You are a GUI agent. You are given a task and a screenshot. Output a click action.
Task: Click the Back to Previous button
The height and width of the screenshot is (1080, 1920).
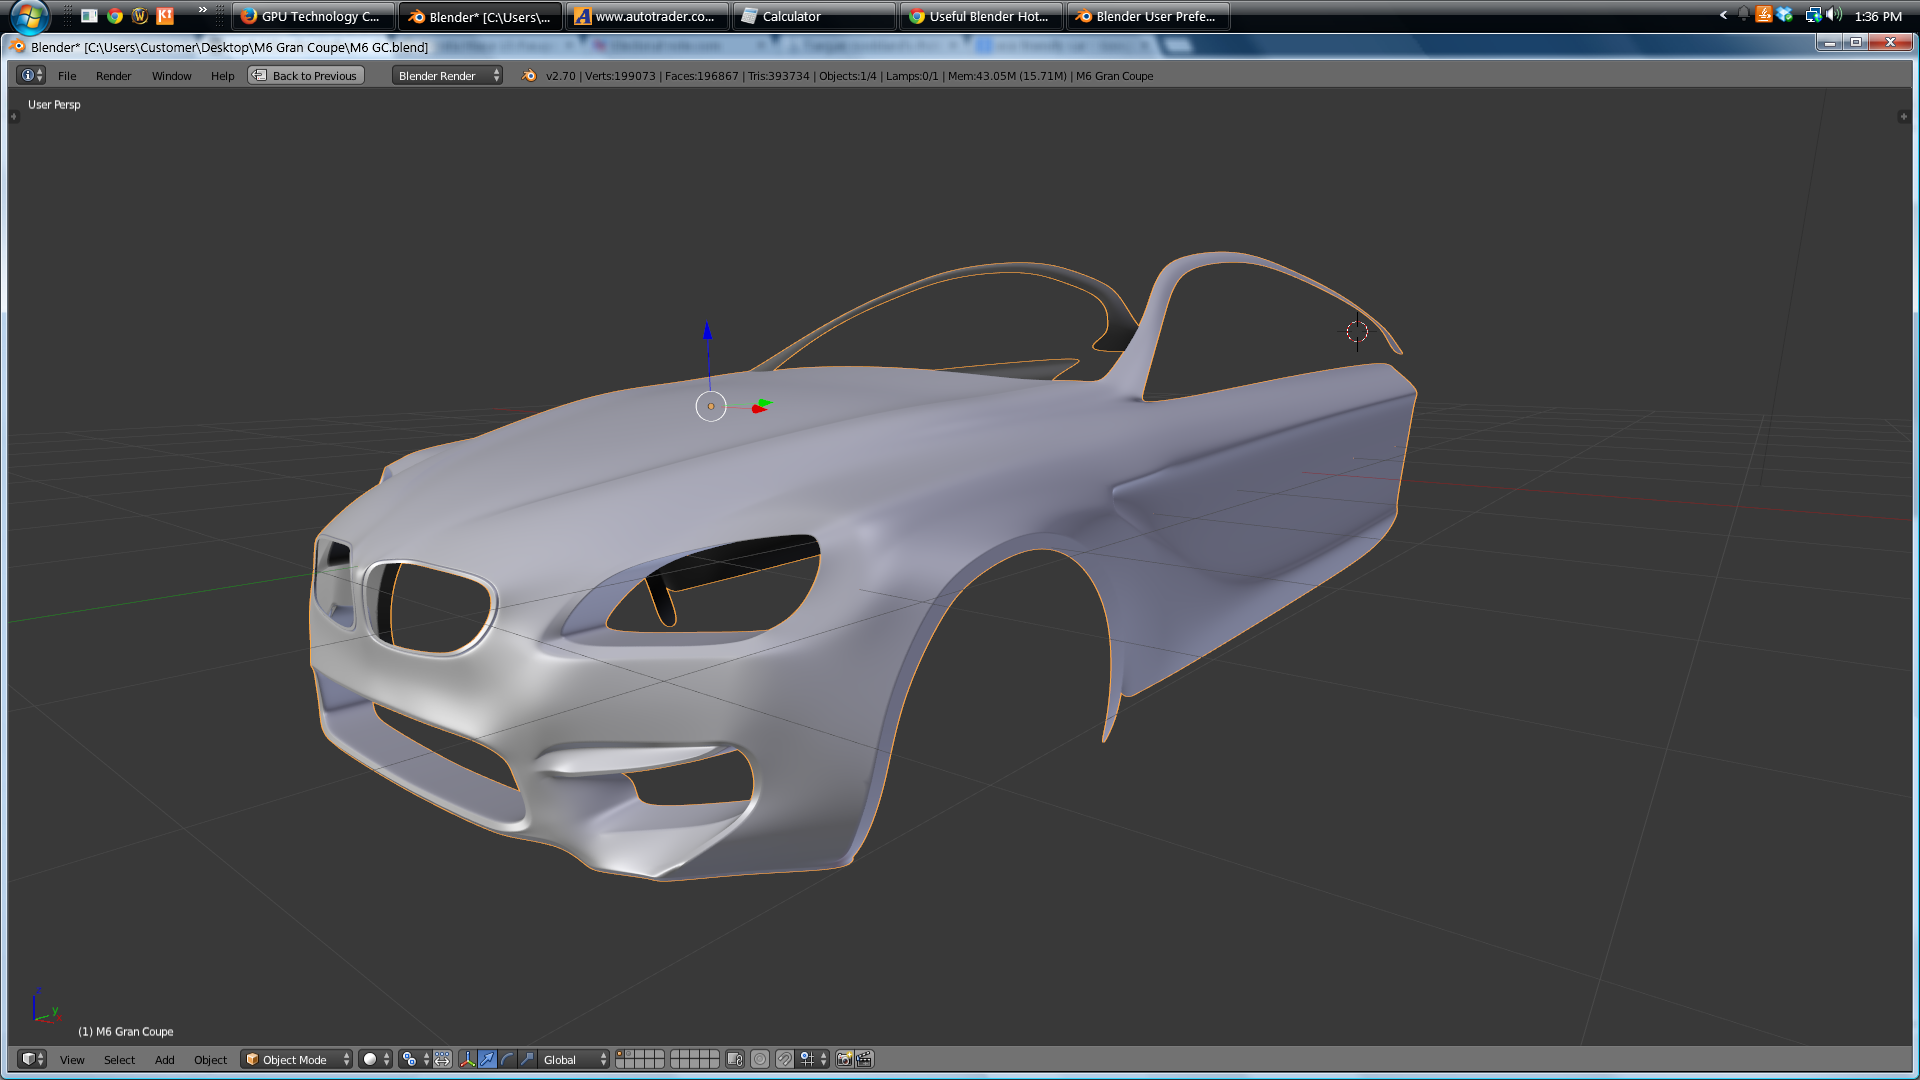point(305,76)
